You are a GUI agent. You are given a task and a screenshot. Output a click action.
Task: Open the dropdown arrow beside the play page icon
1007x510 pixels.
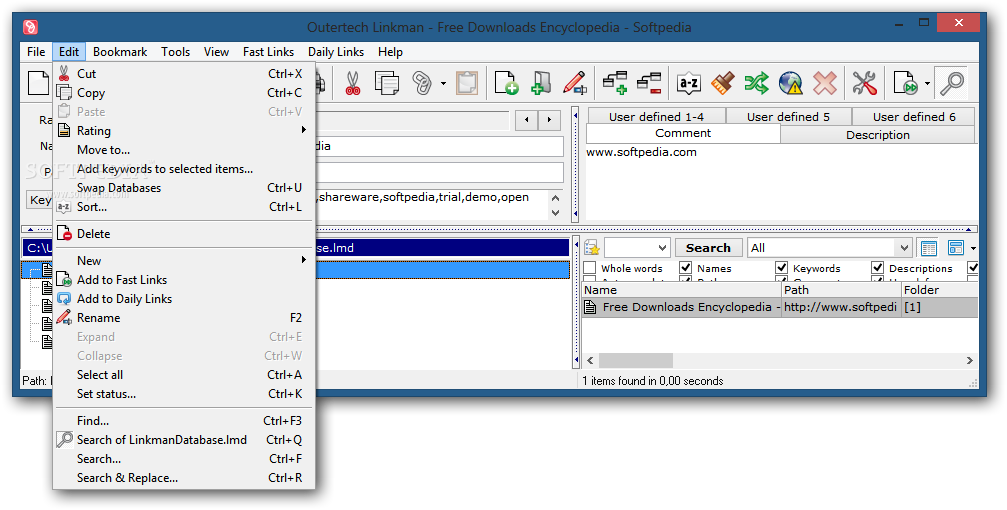pos(927,84)
